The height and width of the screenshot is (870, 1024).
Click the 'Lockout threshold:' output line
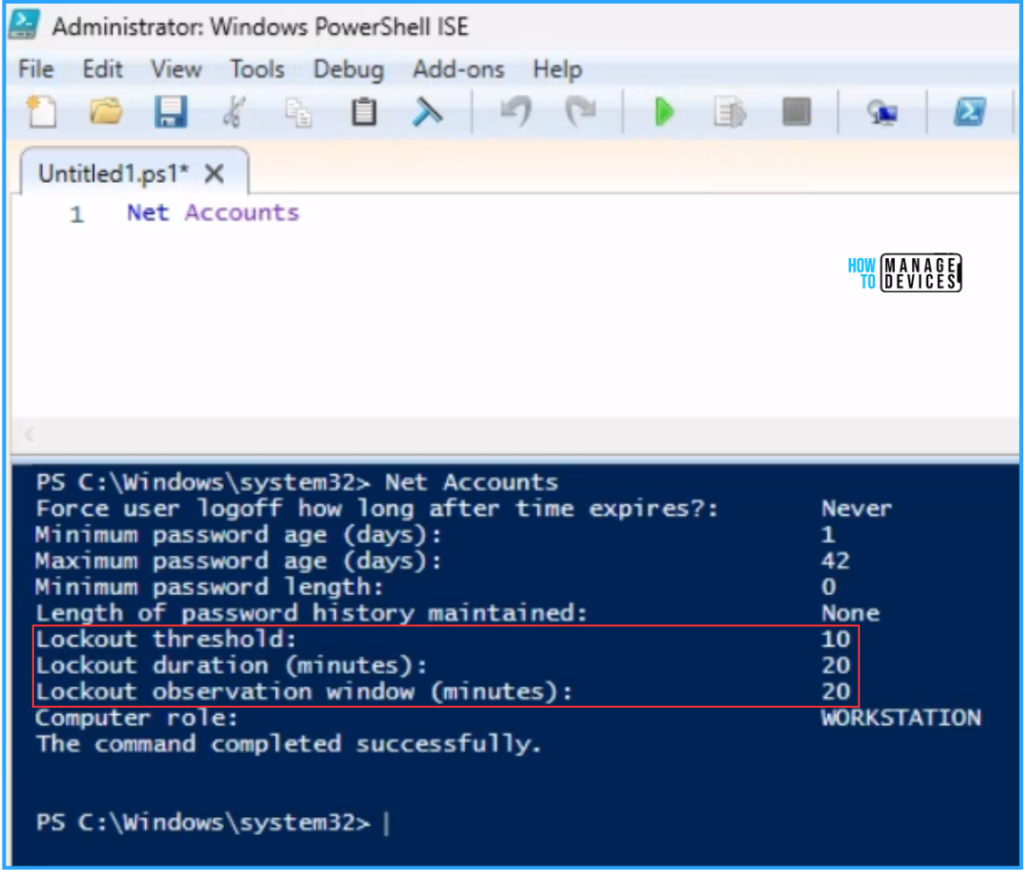166,639
